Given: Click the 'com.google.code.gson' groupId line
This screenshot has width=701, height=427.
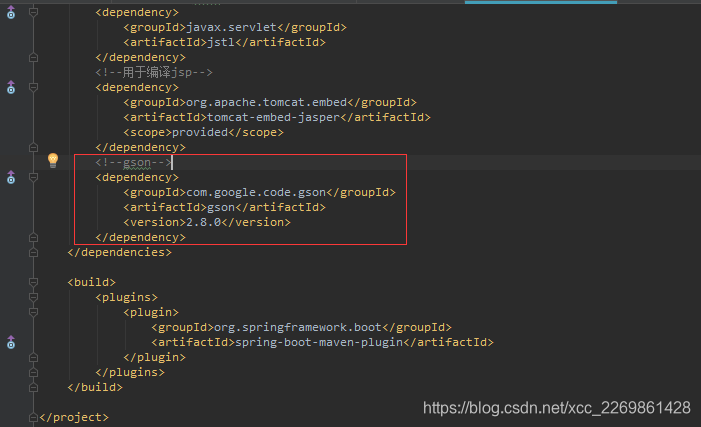Looking at the screenshot, I should 259,192.
